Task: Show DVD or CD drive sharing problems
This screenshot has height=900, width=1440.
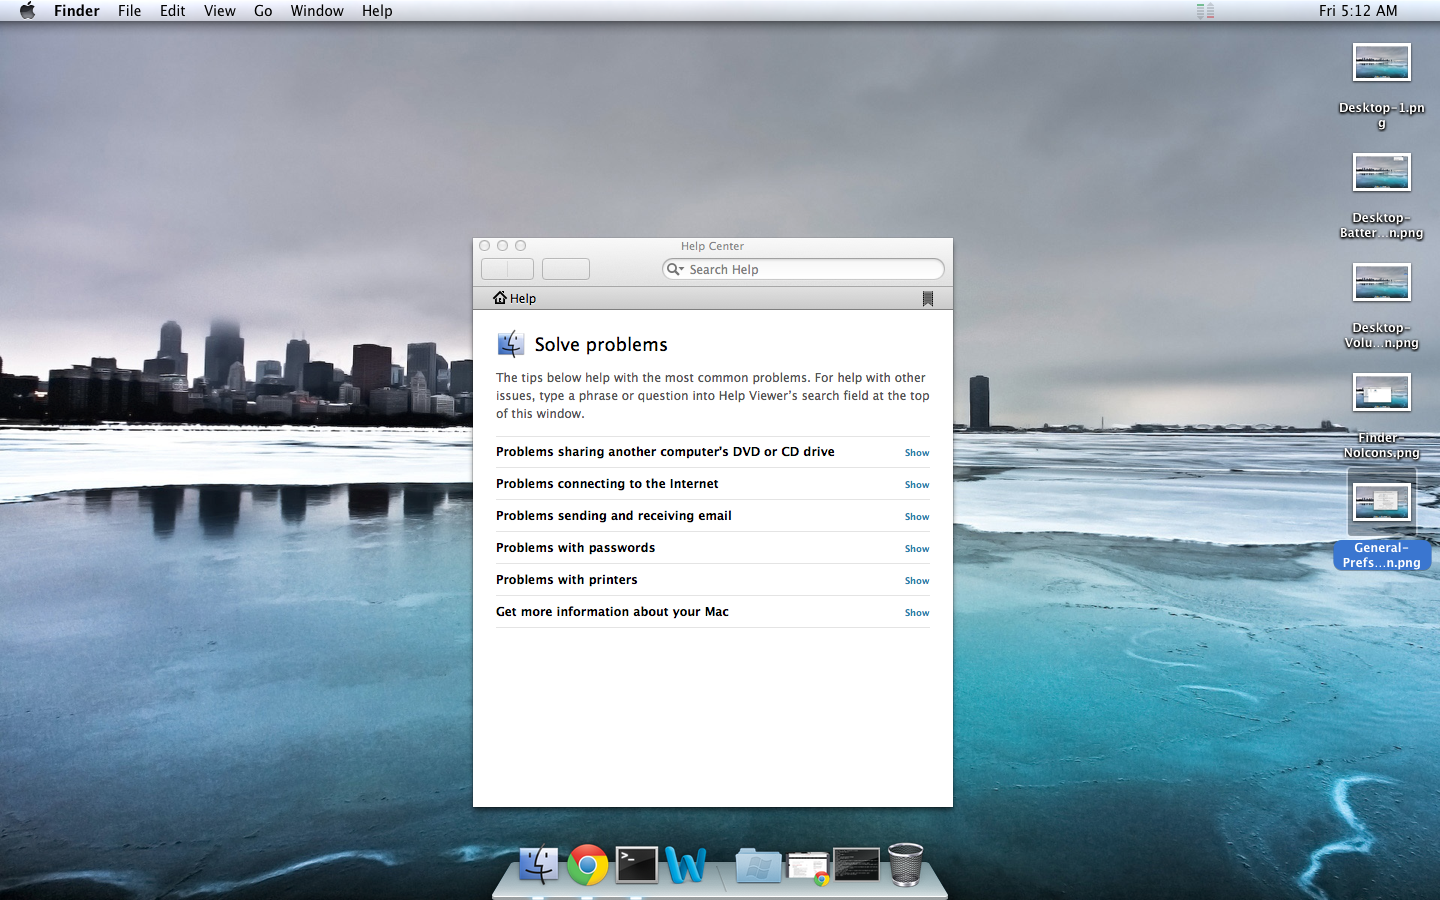Action: point(917,453)
